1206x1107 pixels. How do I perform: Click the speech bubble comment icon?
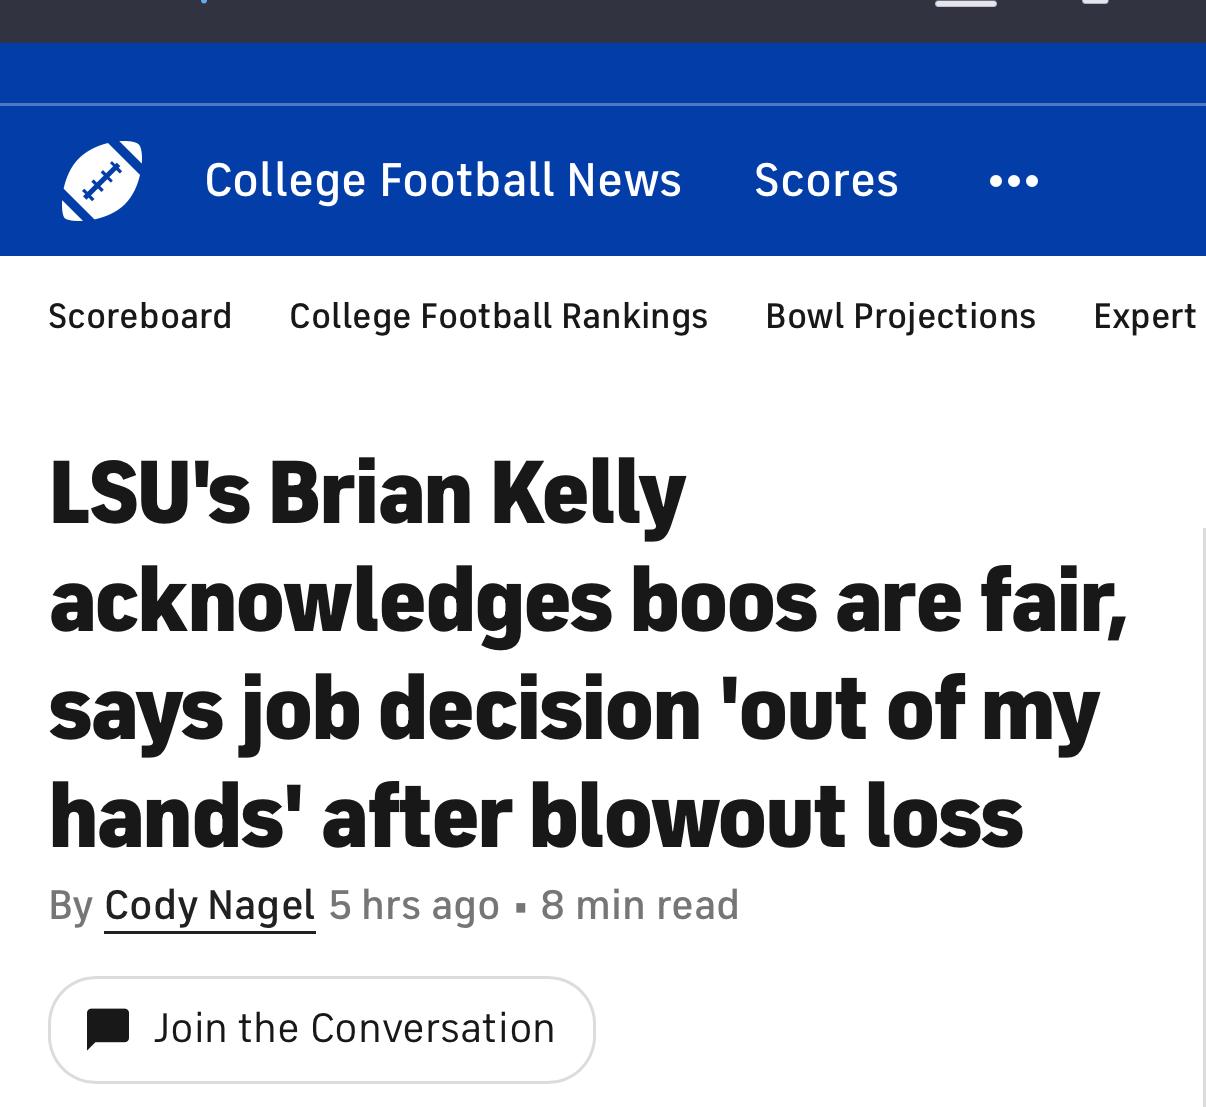click(108, 1029)
